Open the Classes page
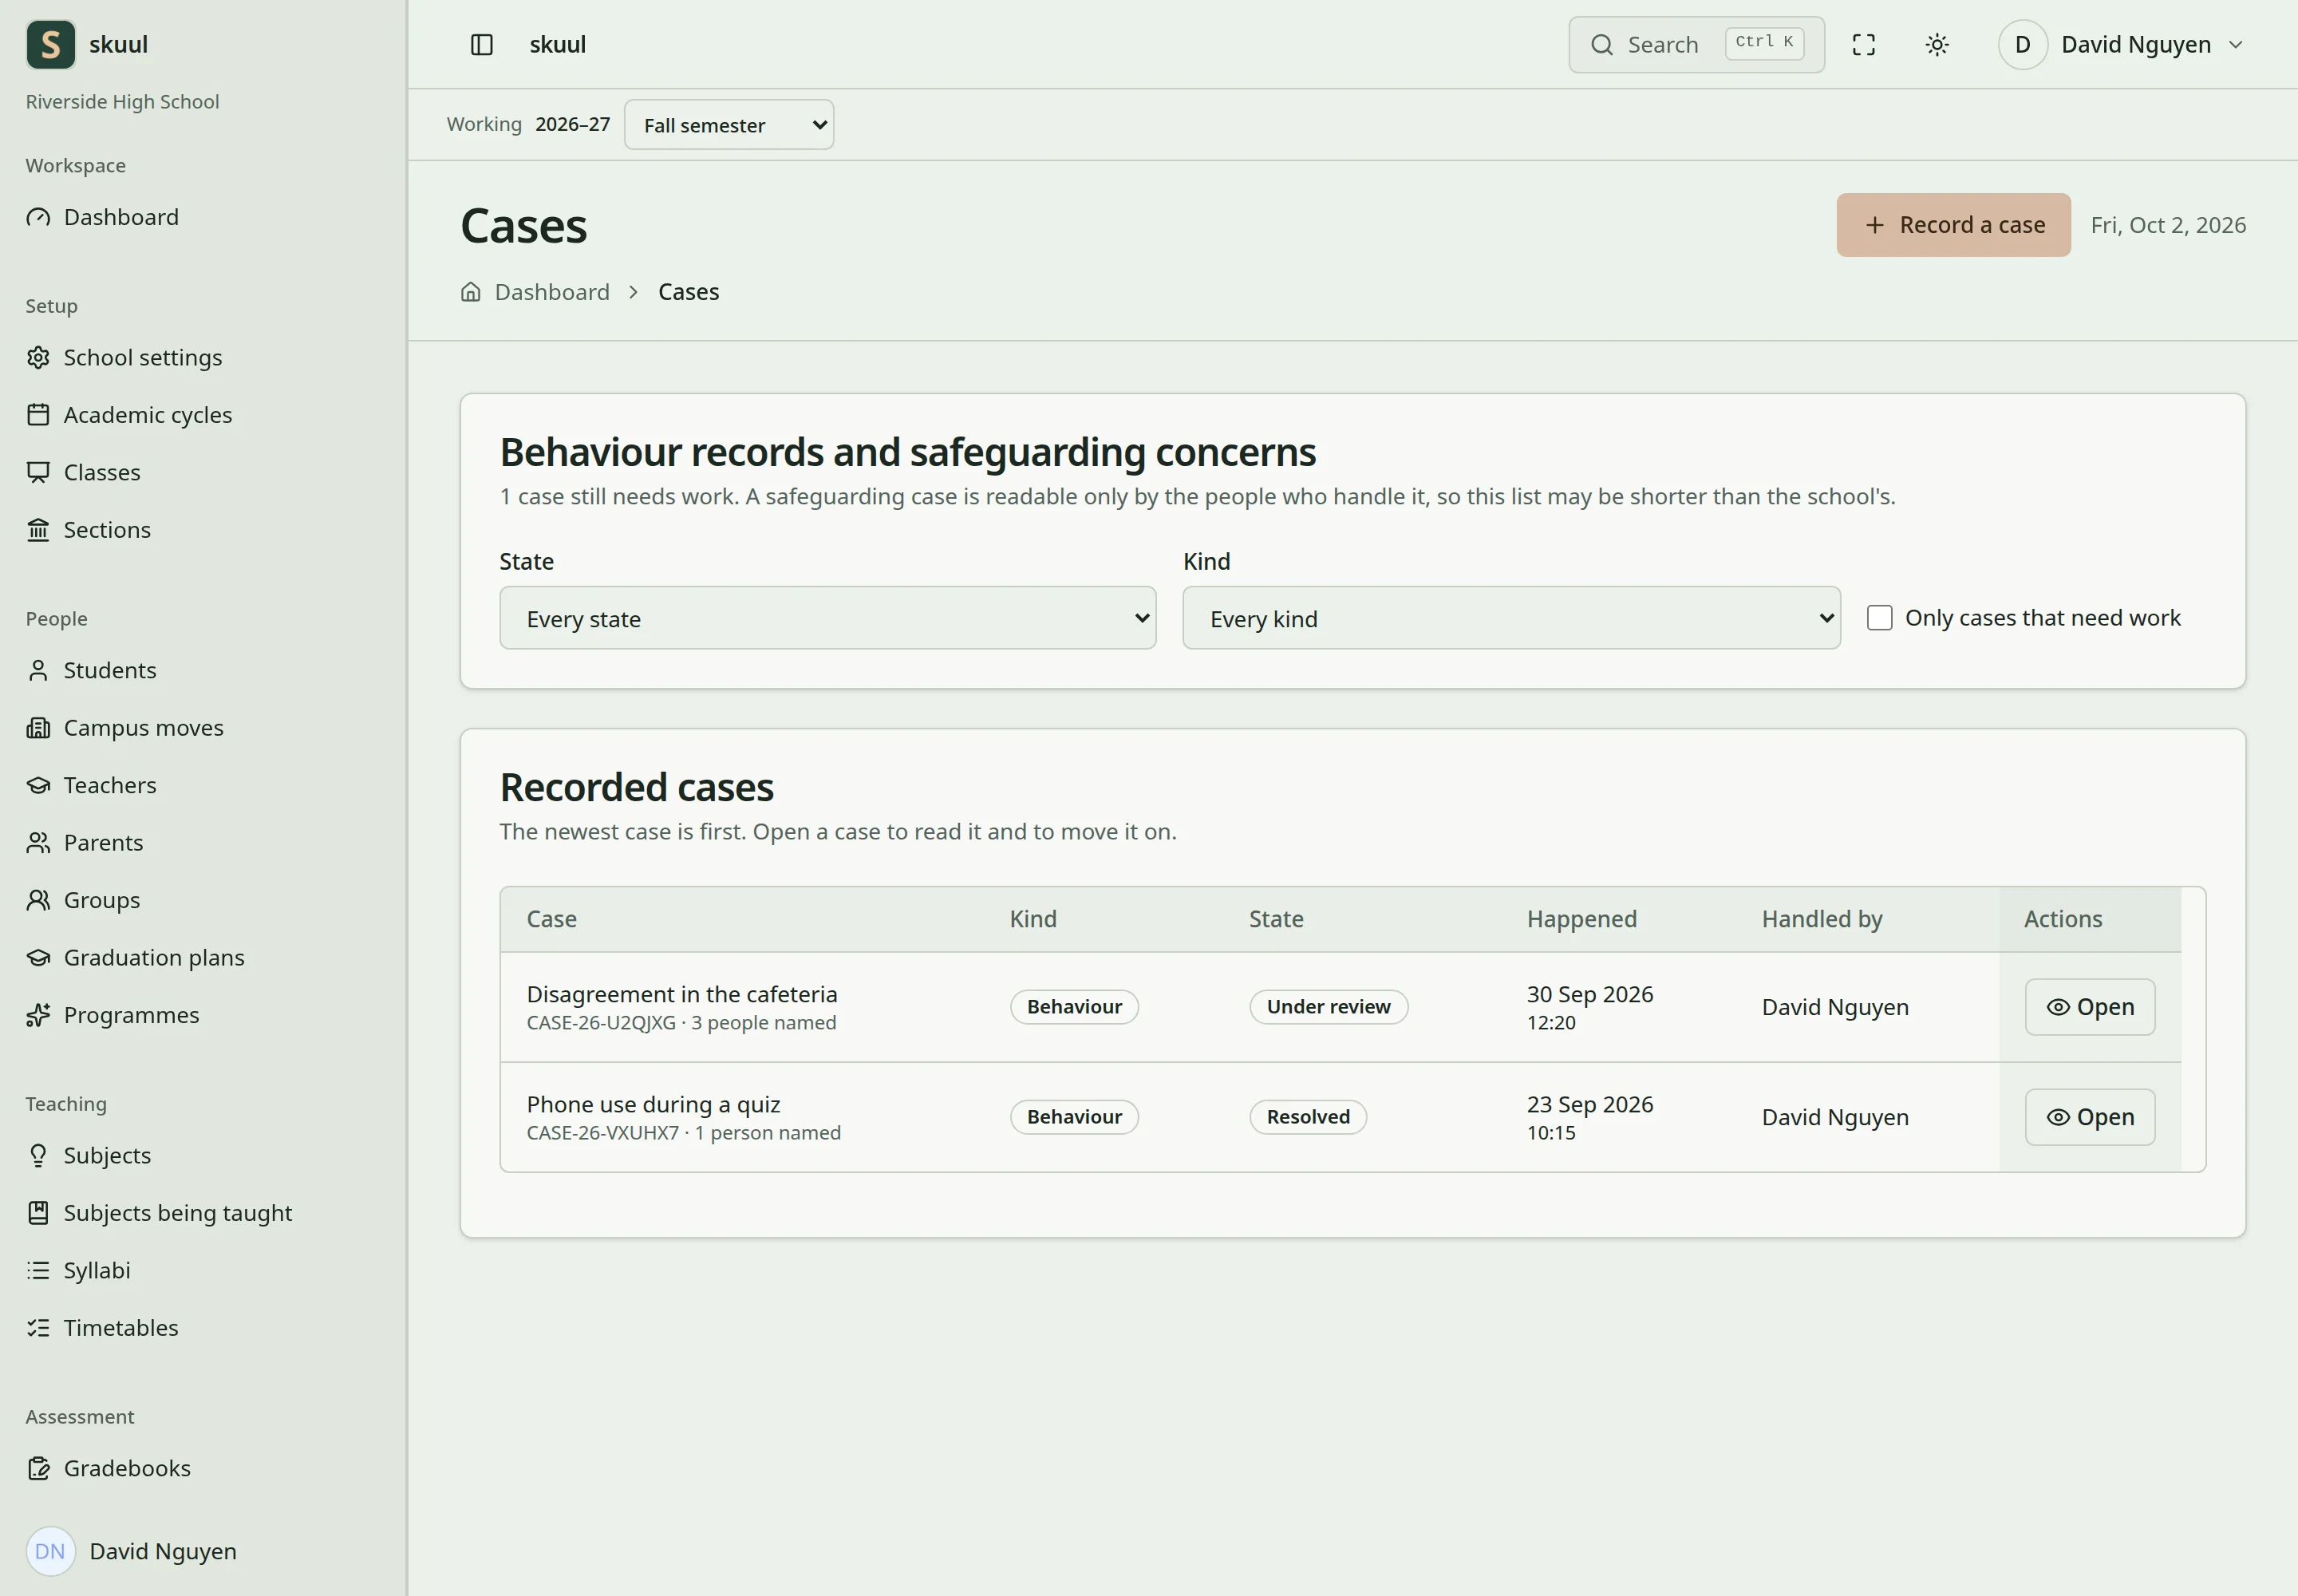Viewport: 2298px width, 1596px height. pos(102,472)
